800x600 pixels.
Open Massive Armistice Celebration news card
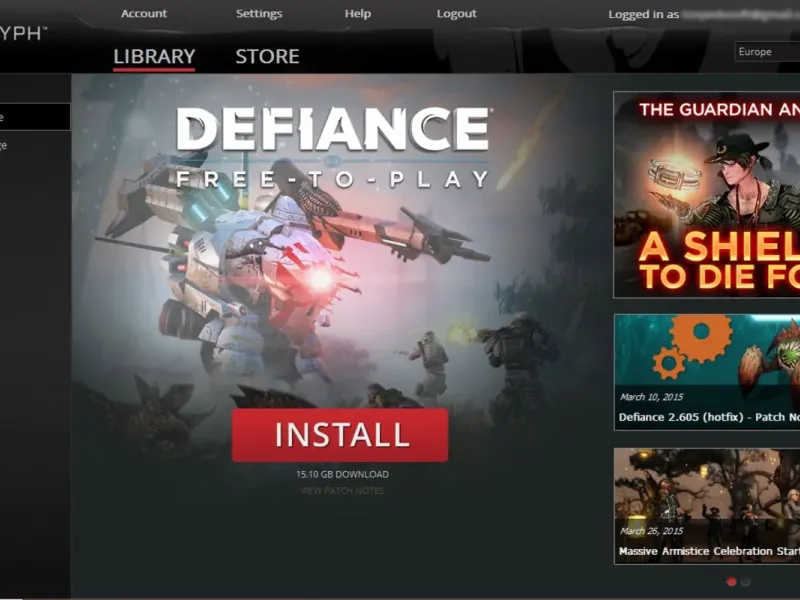707,506
